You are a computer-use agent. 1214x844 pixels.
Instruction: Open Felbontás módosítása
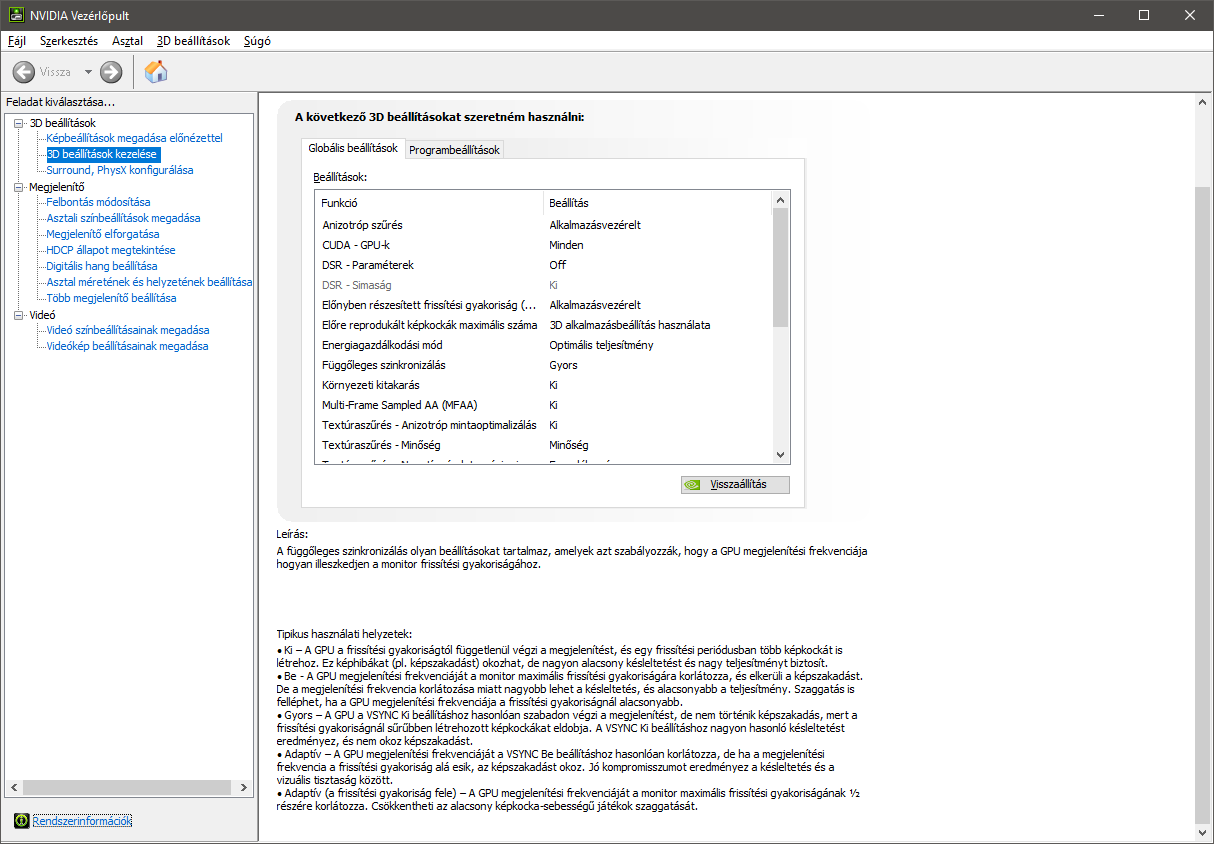98,202
